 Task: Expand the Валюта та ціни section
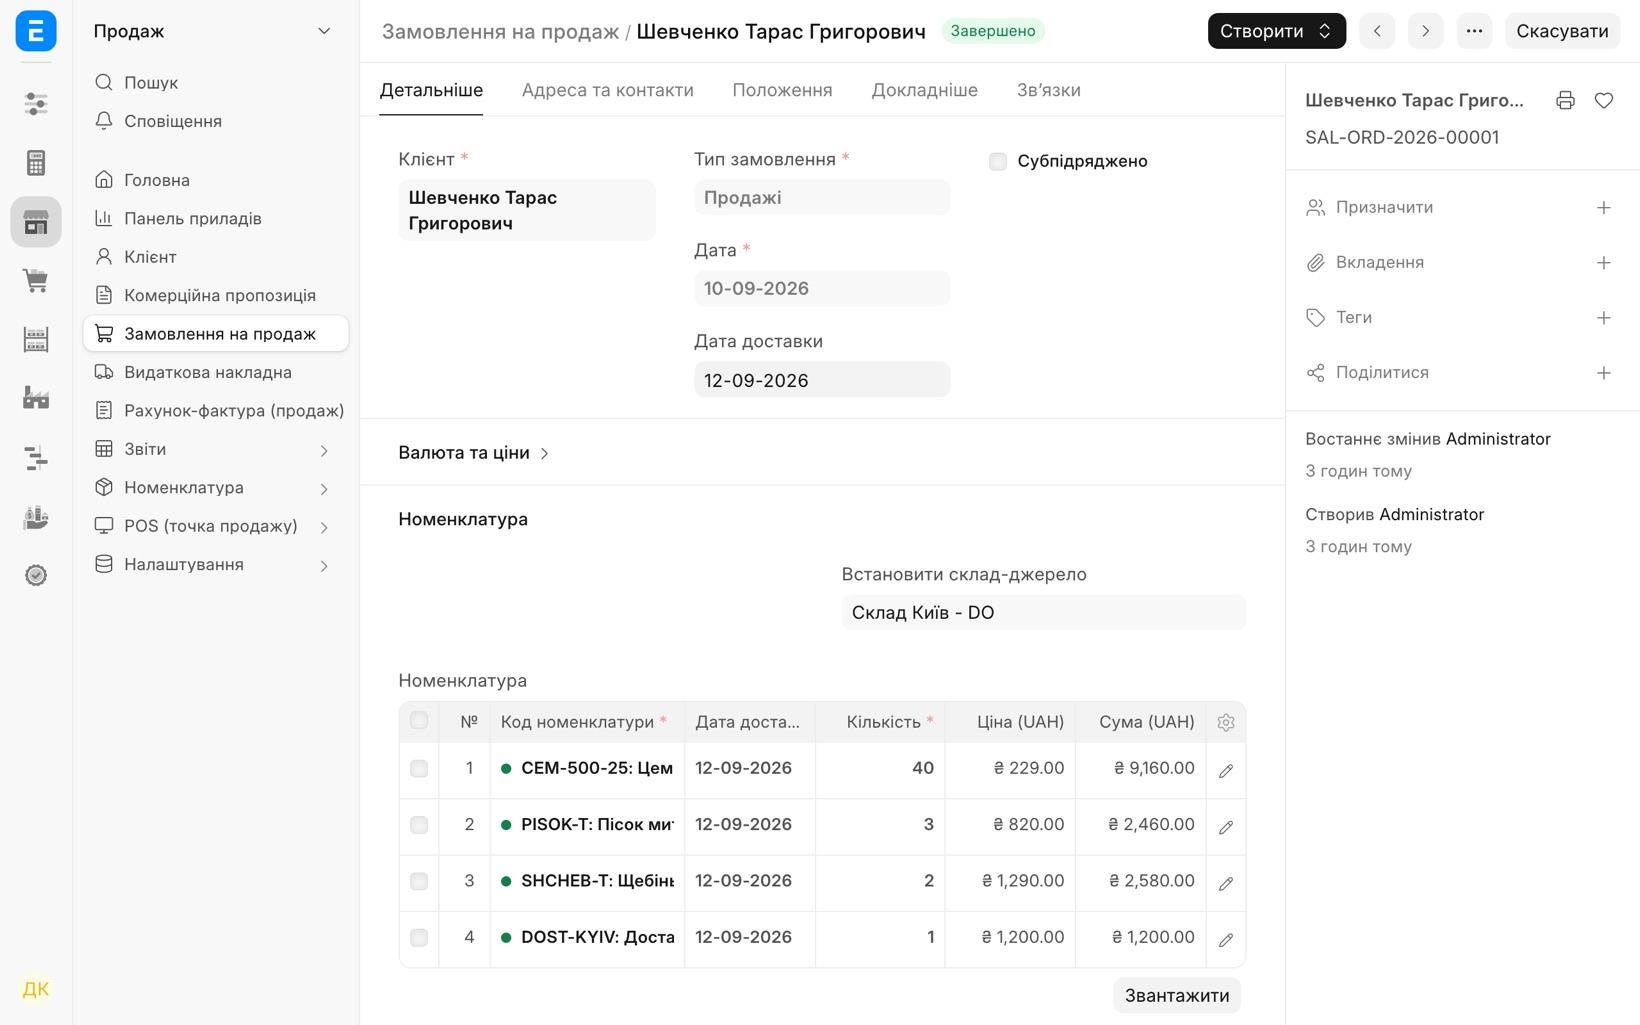(474, 452)
